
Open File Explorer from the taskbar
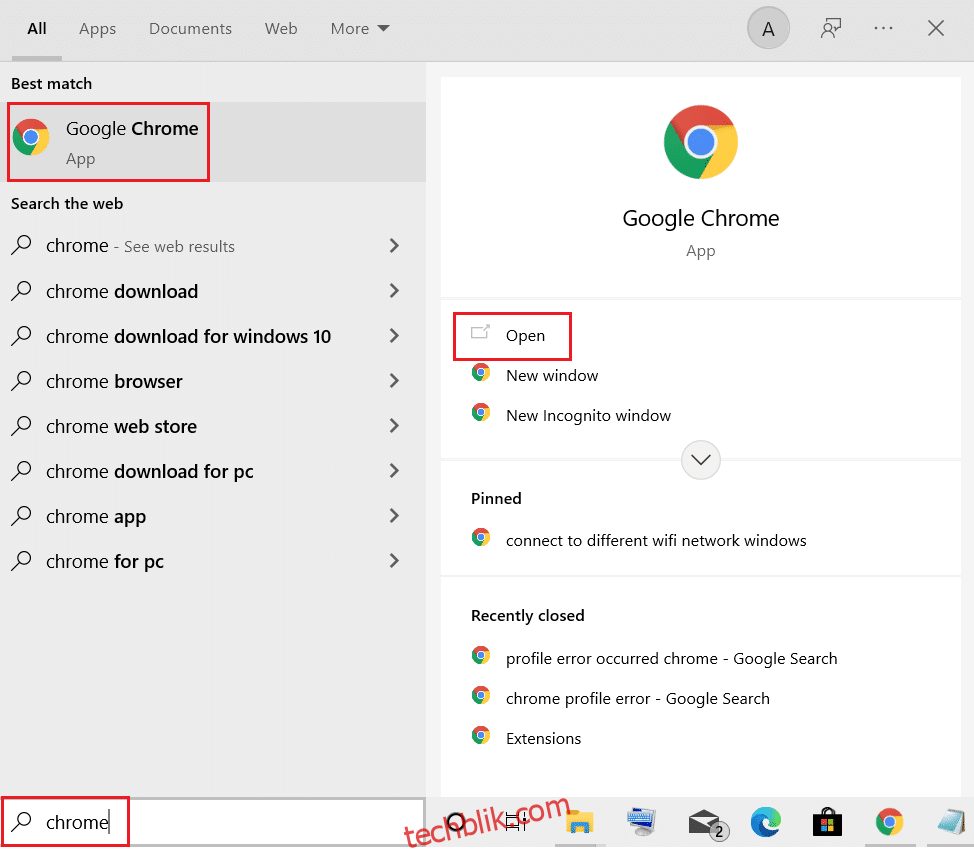[580, 822]
